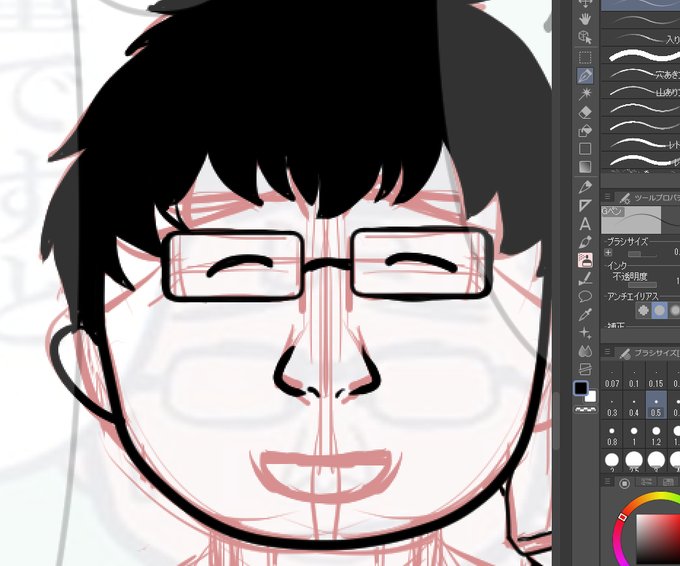Select the stacked-layers tool above color swatches
The height and width of the screenshot is (566, 680).
(585, 369)
